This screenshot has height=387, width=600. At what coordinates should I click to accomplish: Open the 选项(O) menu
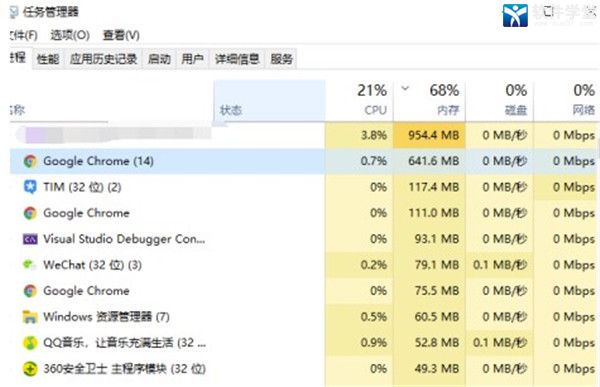[70, 35]
